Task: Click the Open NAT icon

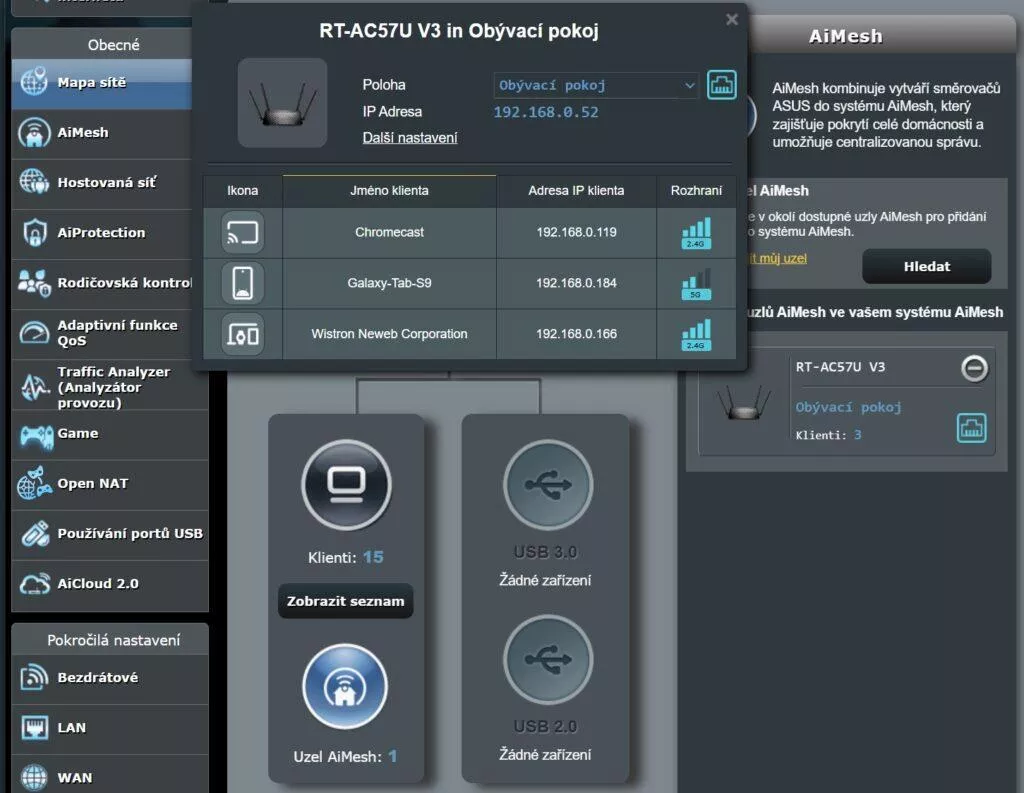Action: pyautogui.click(x=35, y=483)
